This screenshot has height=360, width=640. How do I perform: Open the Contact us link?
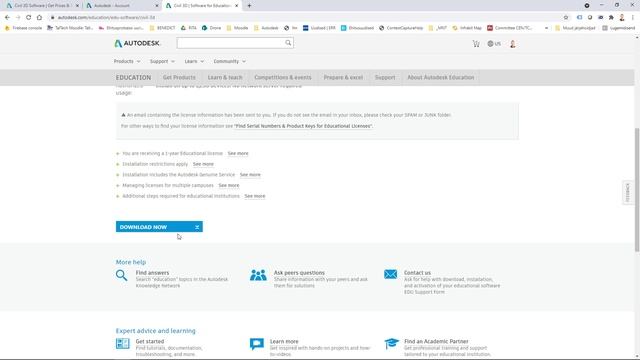[x=417, y=273]
